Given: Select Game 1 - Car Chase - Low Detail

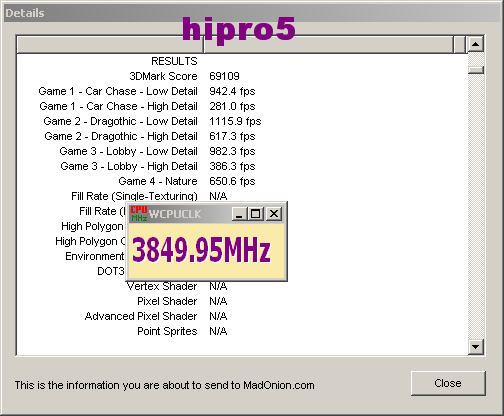Looking at the screenshot, I should point(118,91).
